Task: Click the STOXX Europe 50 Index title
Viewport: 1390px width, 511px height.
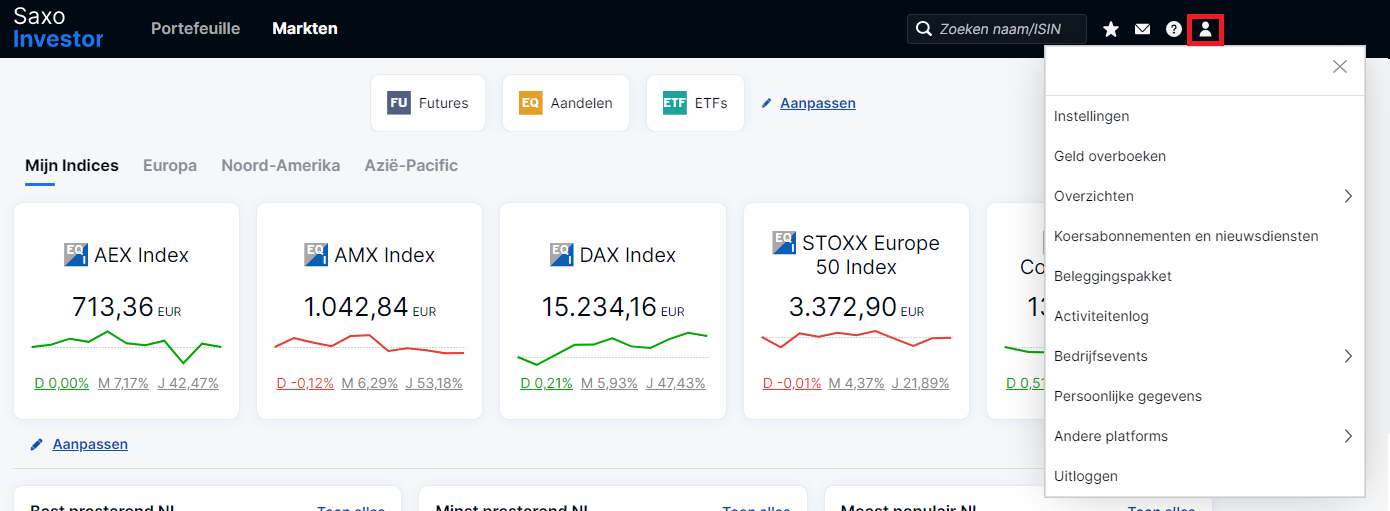Action: tap(870, 255)
